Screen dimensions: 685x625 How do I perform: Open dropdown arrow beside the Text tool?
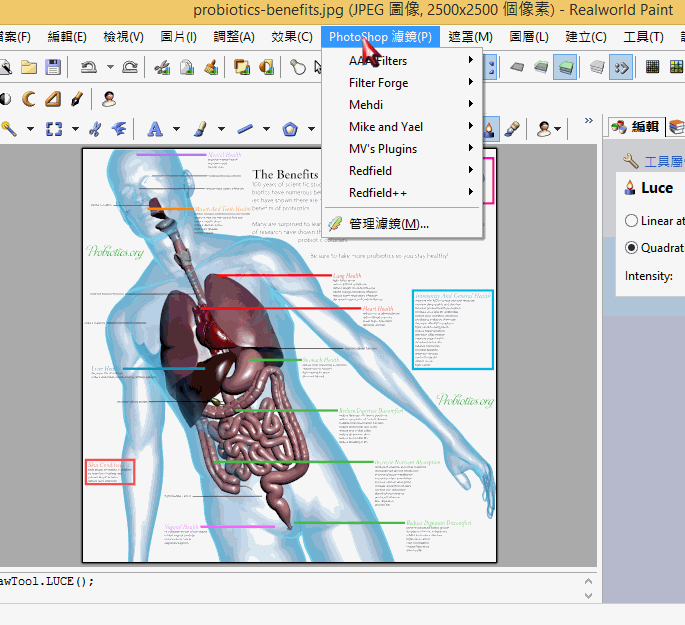[176, 129]
